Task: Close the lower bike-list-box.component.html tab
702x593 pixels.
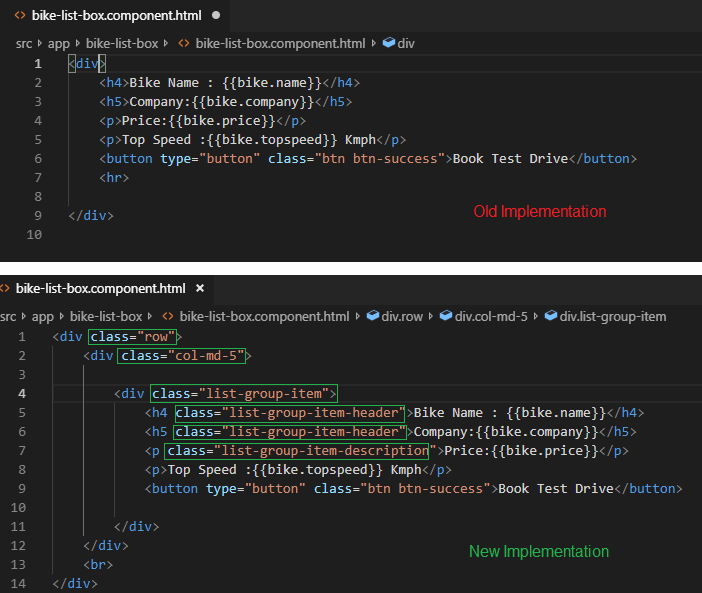Action: pos(199,288)
